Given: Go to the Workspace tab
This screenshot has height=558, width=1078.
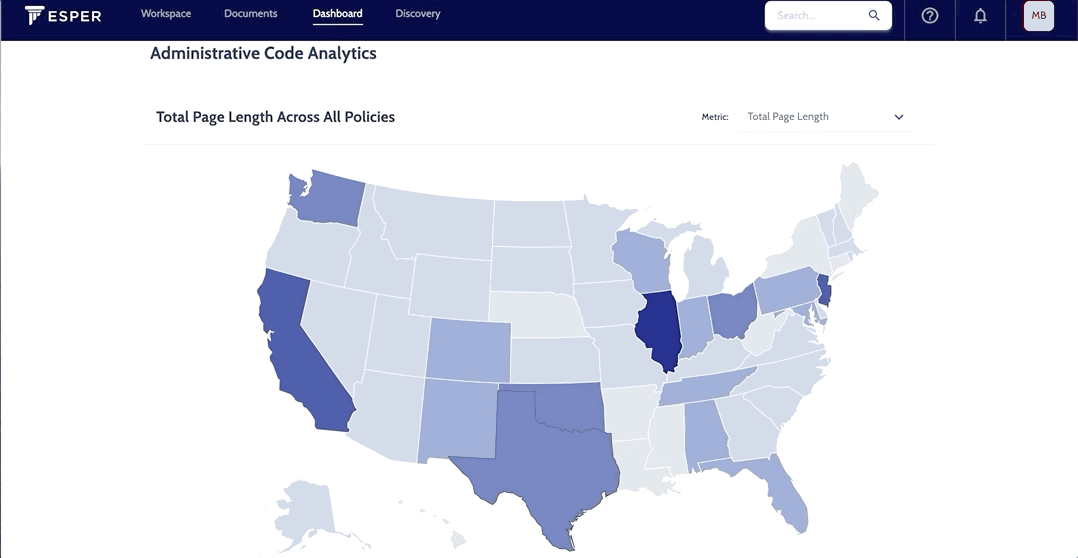Looking at the screenshot, I should [166, 14].
